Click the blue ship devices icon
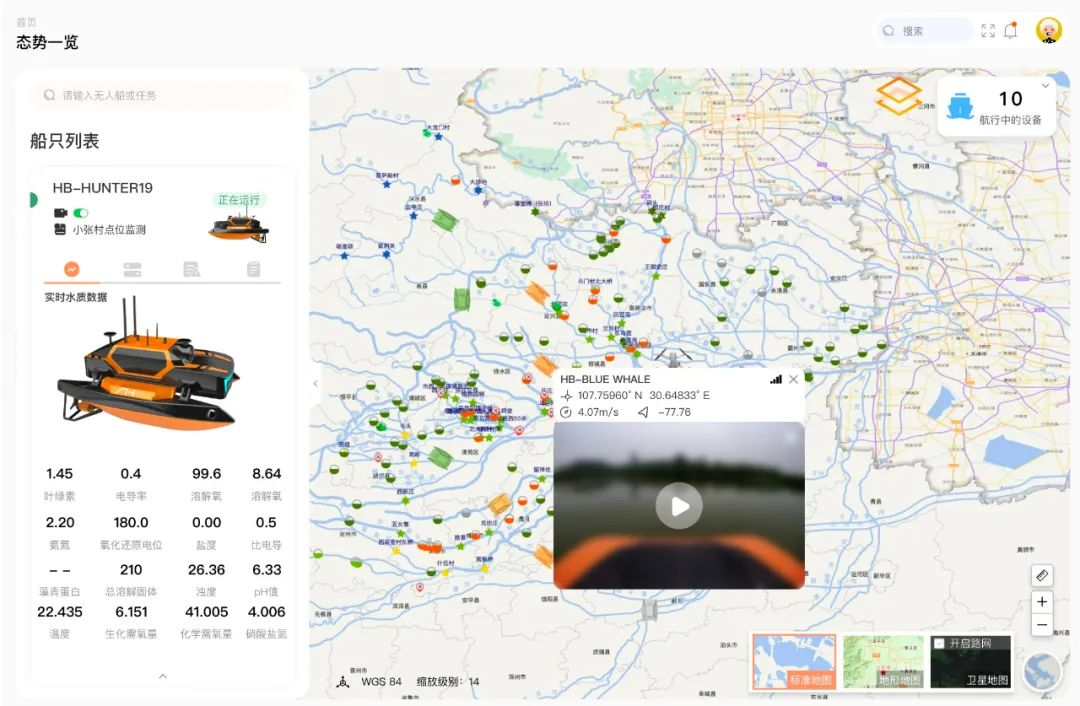This screenshot has width=1080, height=706. pyautogui.click(x=960, y=106)
